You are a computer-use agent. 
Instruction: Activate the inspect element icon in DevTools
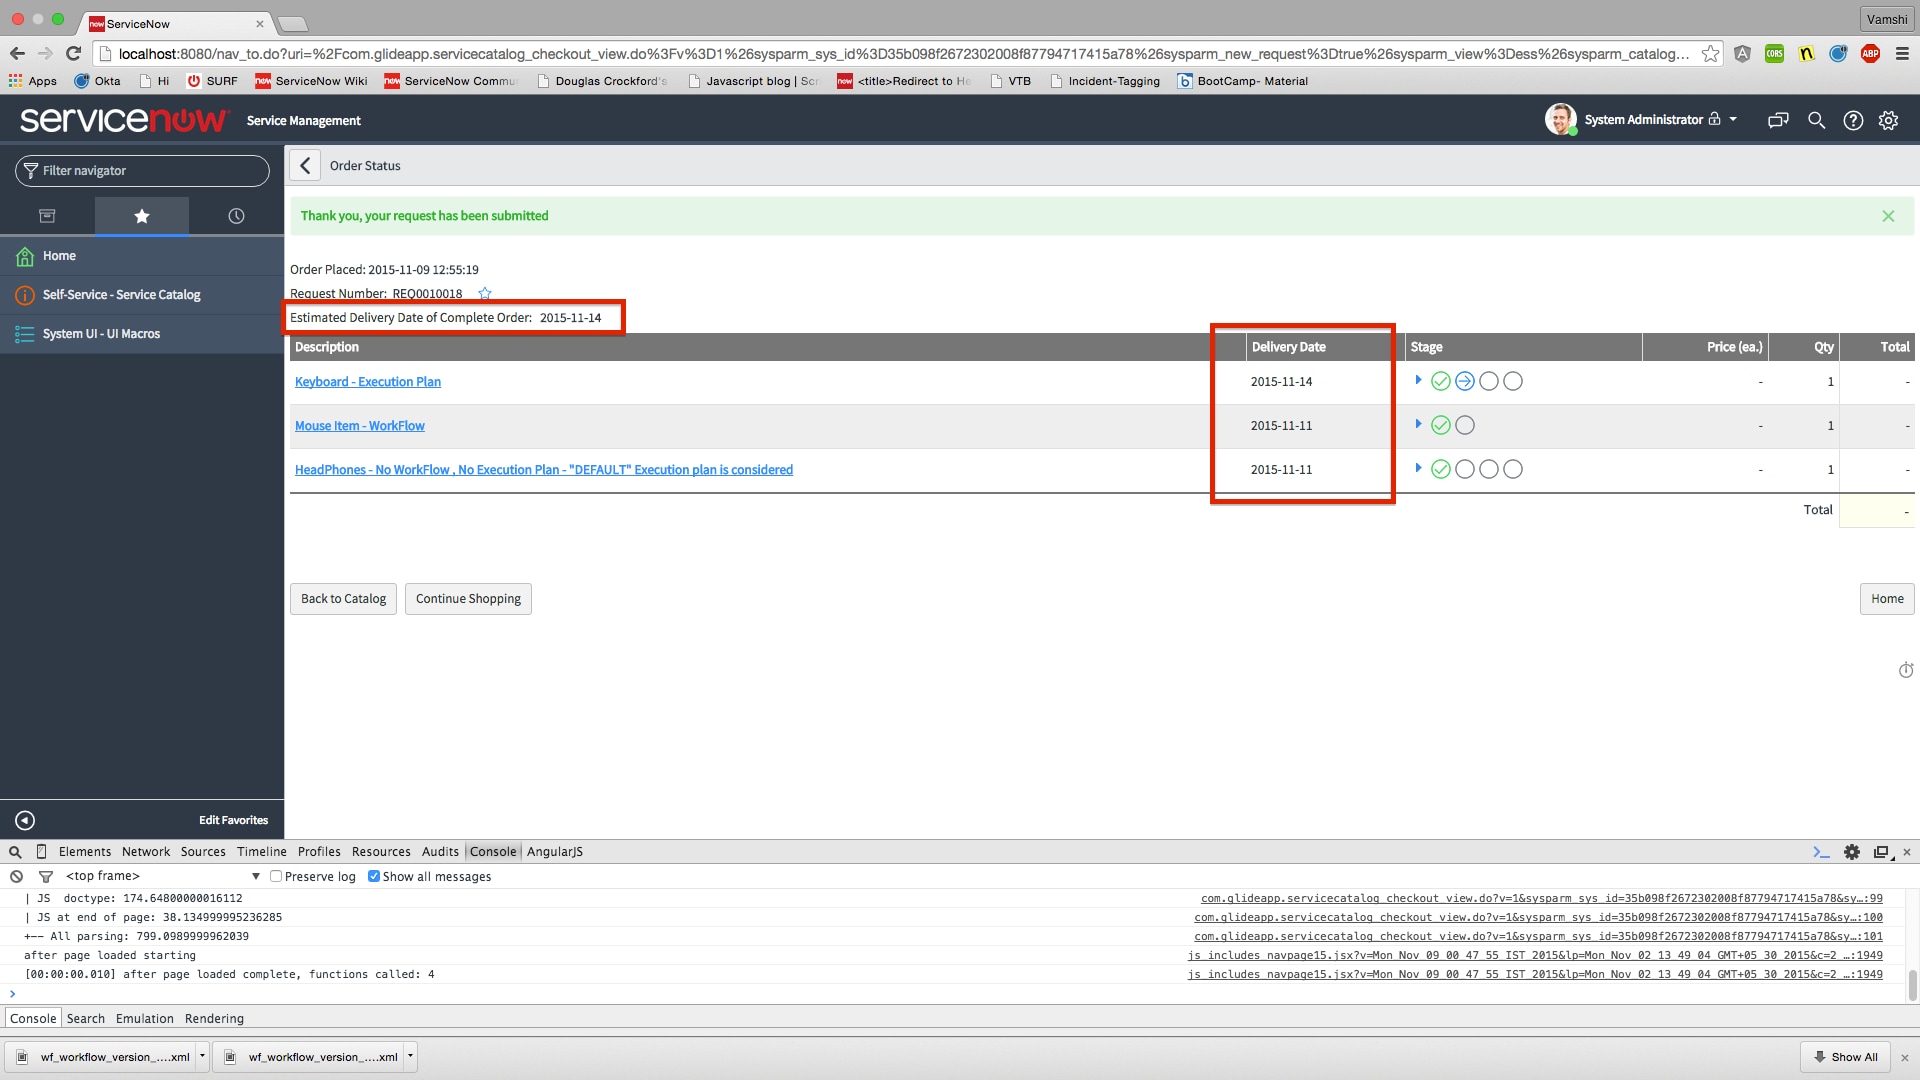pyautogui.click(x=14, y=852)
